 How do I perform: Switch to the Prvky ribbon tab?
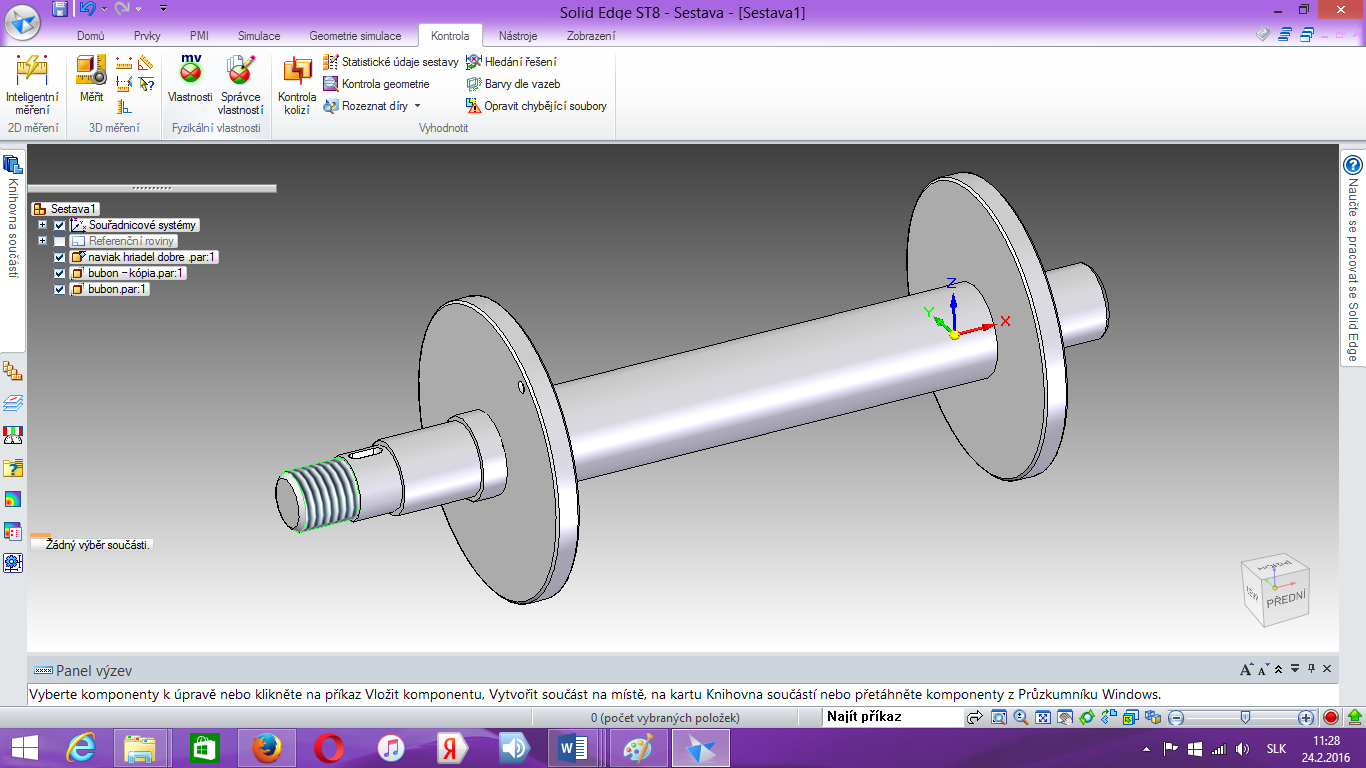(147, 36)
